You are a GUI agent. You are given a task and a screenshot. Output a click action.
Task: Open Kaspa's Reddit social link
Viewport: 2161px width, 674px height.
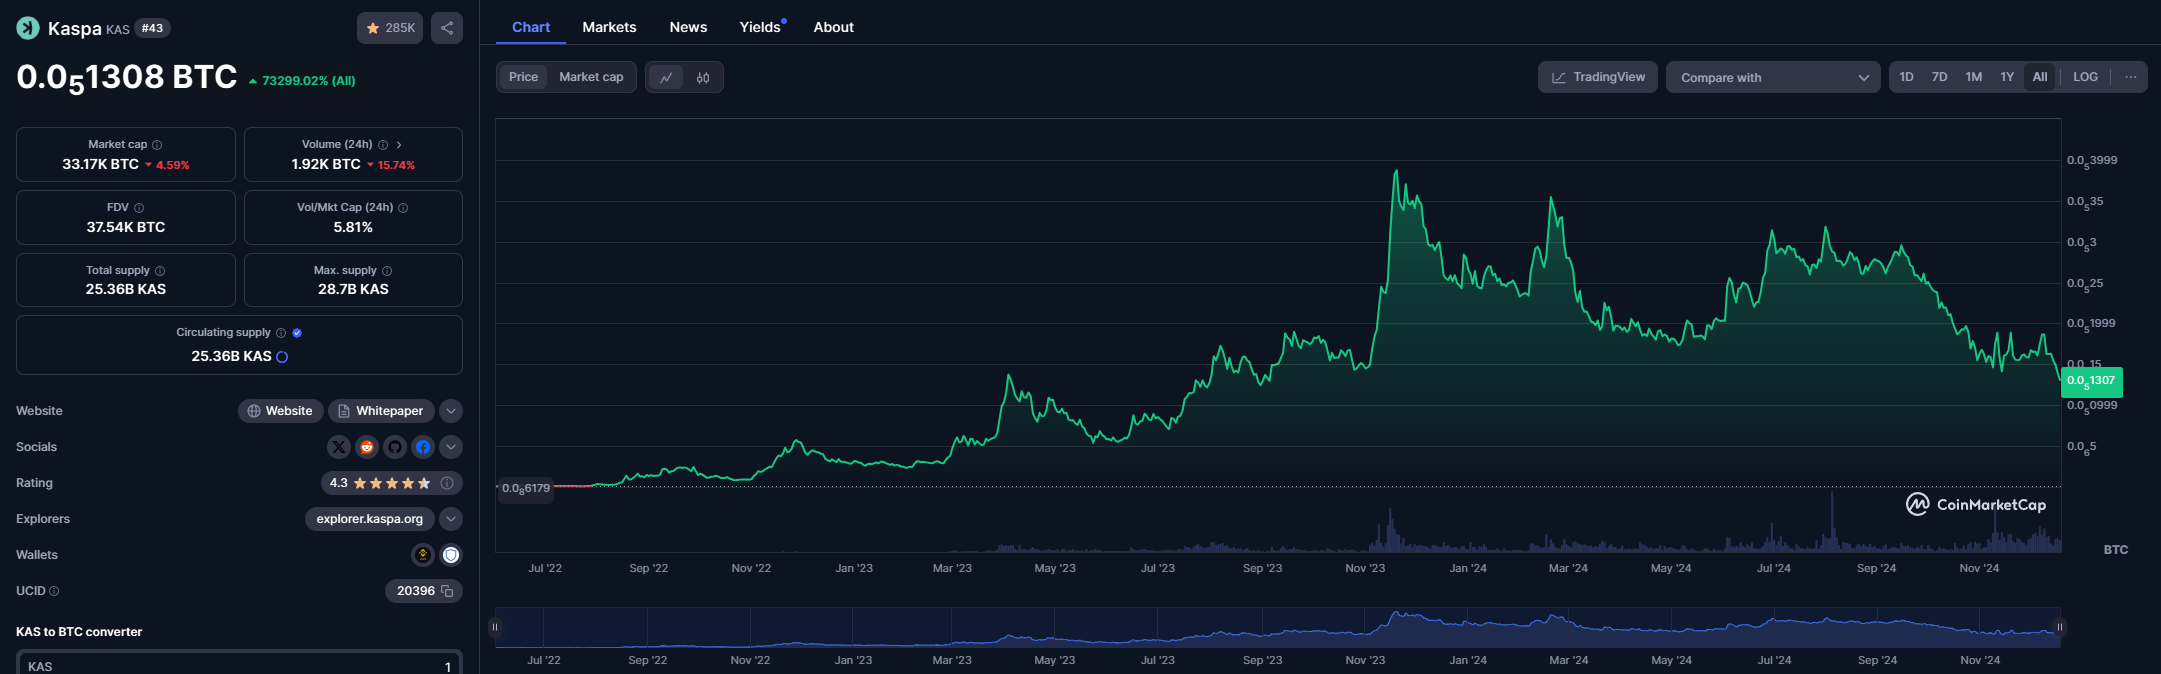coord(367,447)
